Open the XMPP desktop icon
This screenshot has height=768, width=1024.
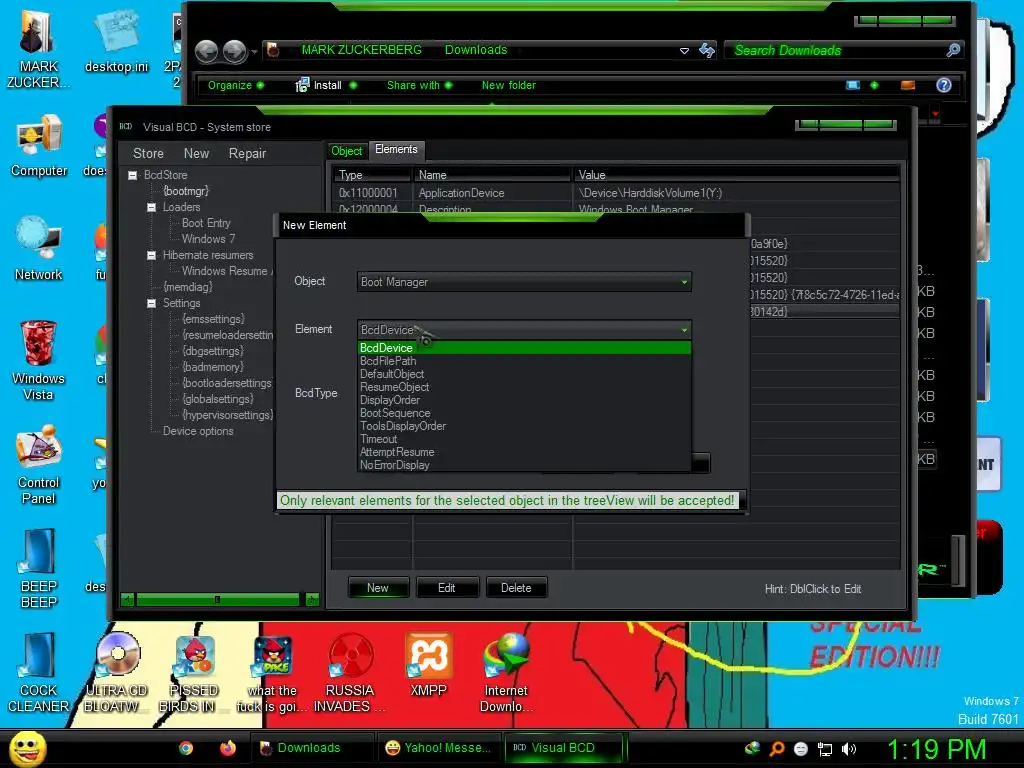pyautogui.click(x=428, y=665)
